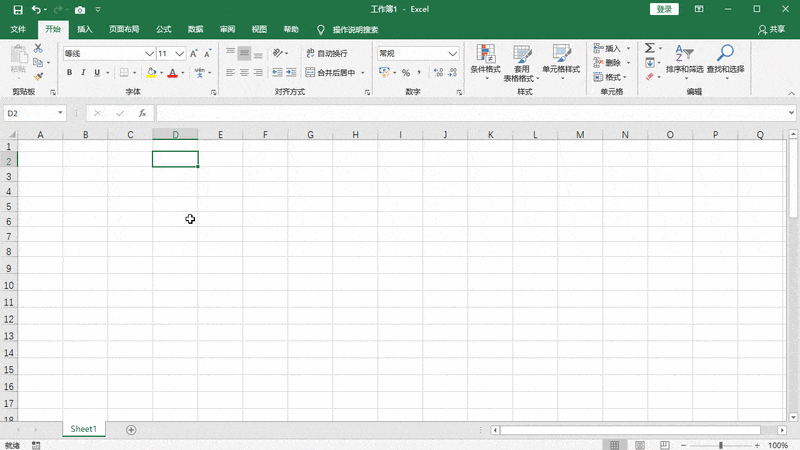Open the Name Box dropdown arrow
Screen dimensions: 800x450
tap(61, 113)
